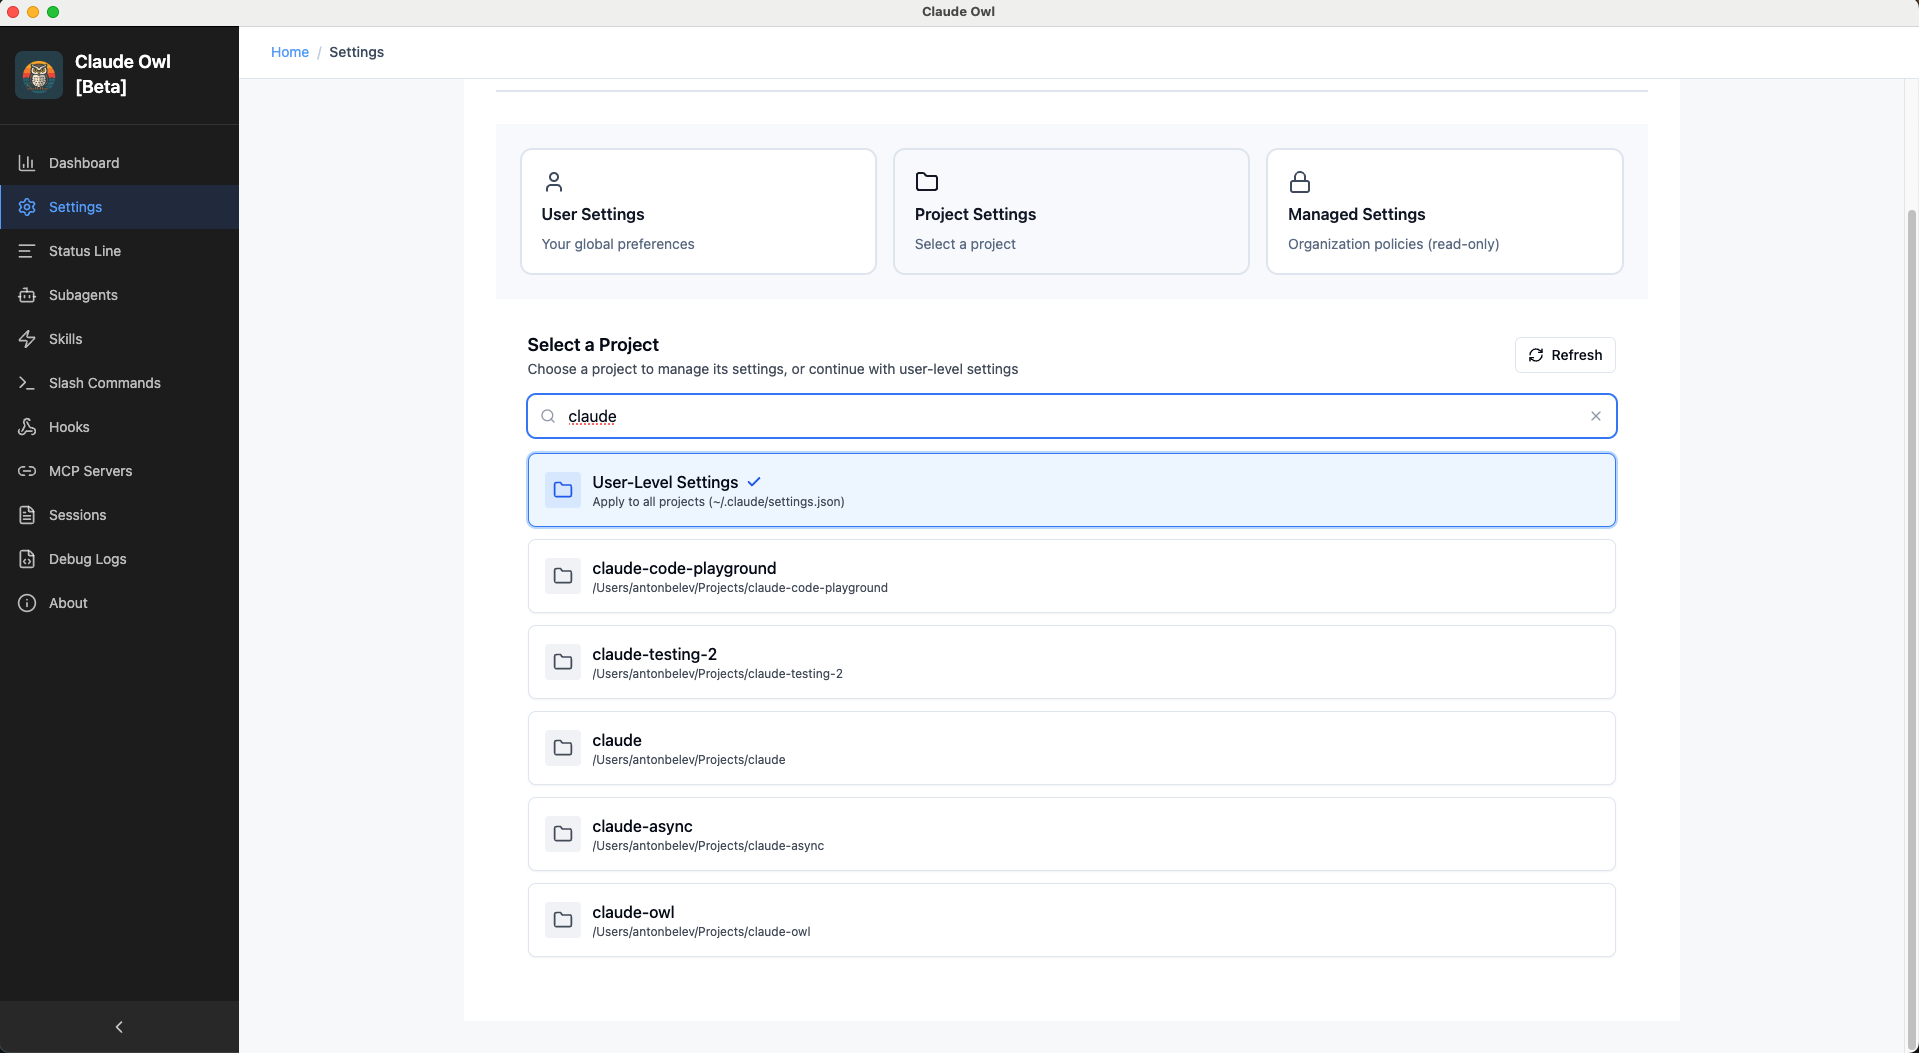View the Sessions list
This screenshot has height=1053, width=1919.
[x=77, y=515]
